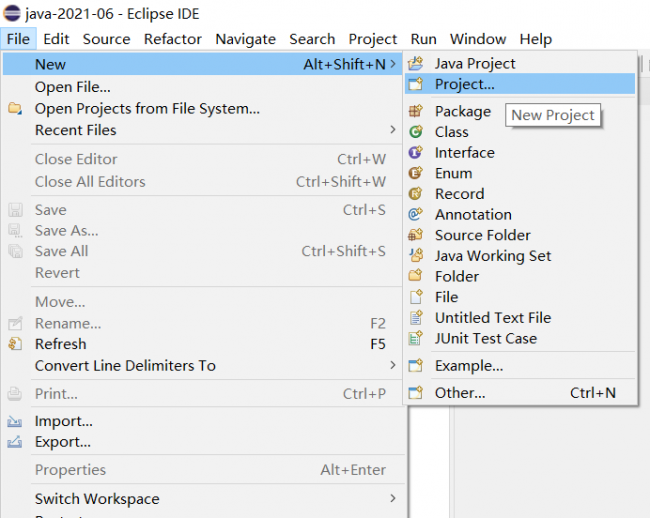Select the highlighted Project... entry

520,84
